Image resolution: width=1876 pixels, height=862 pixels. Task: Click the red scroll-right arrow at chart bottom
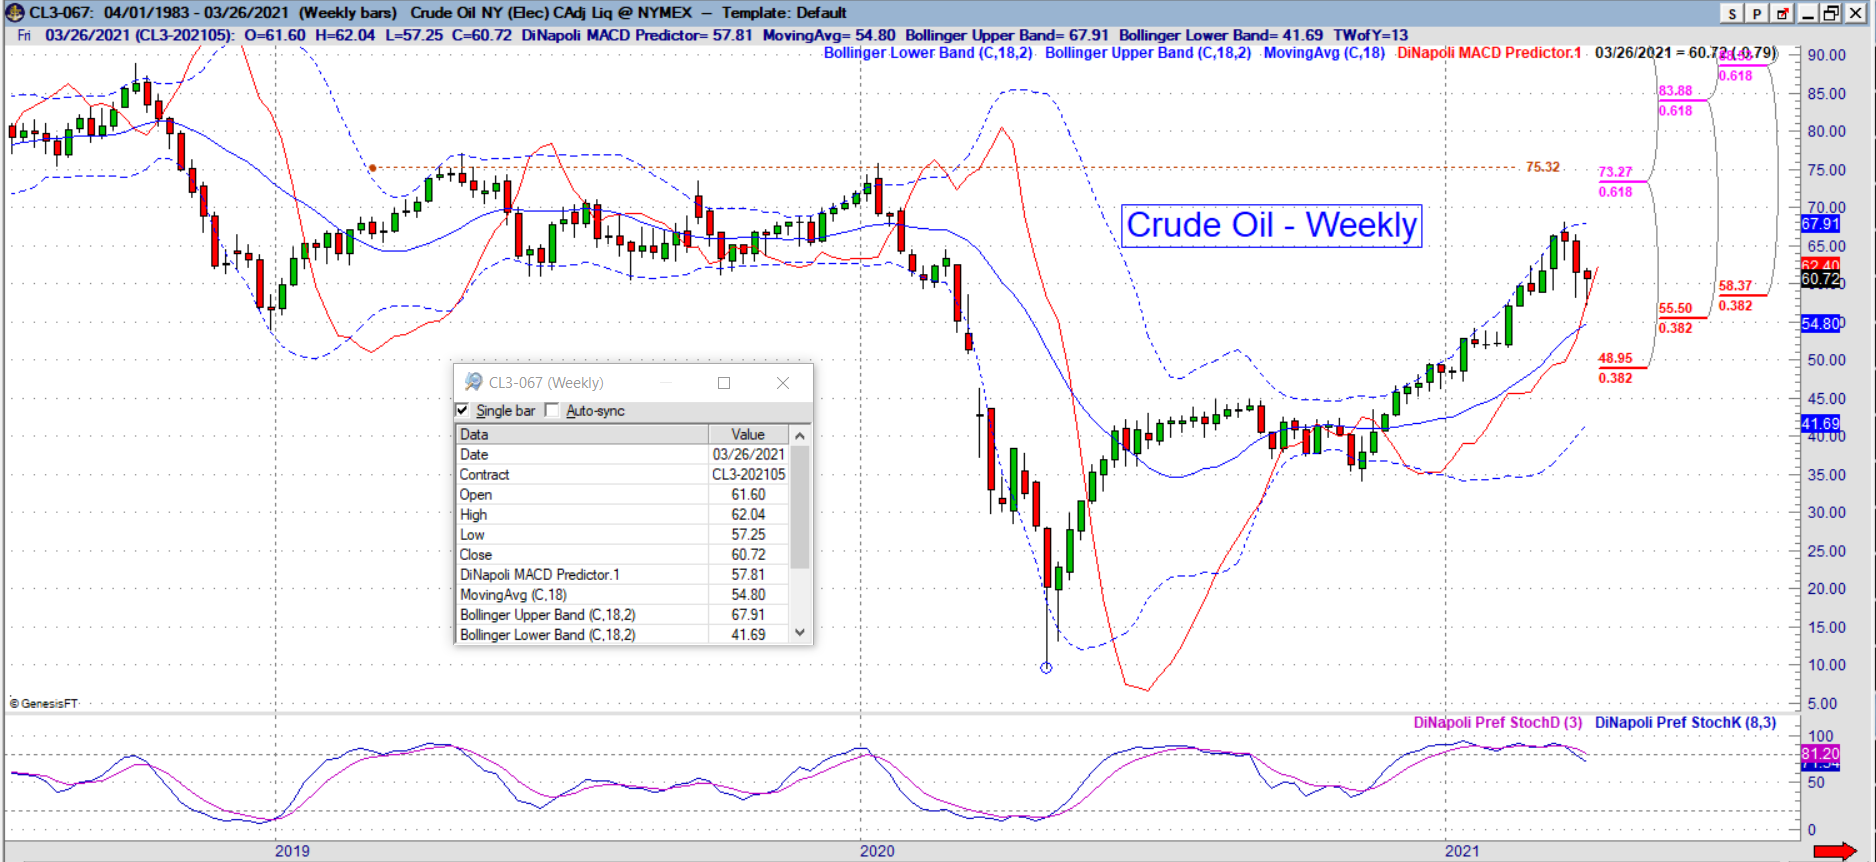click(x=1835, y=851)
